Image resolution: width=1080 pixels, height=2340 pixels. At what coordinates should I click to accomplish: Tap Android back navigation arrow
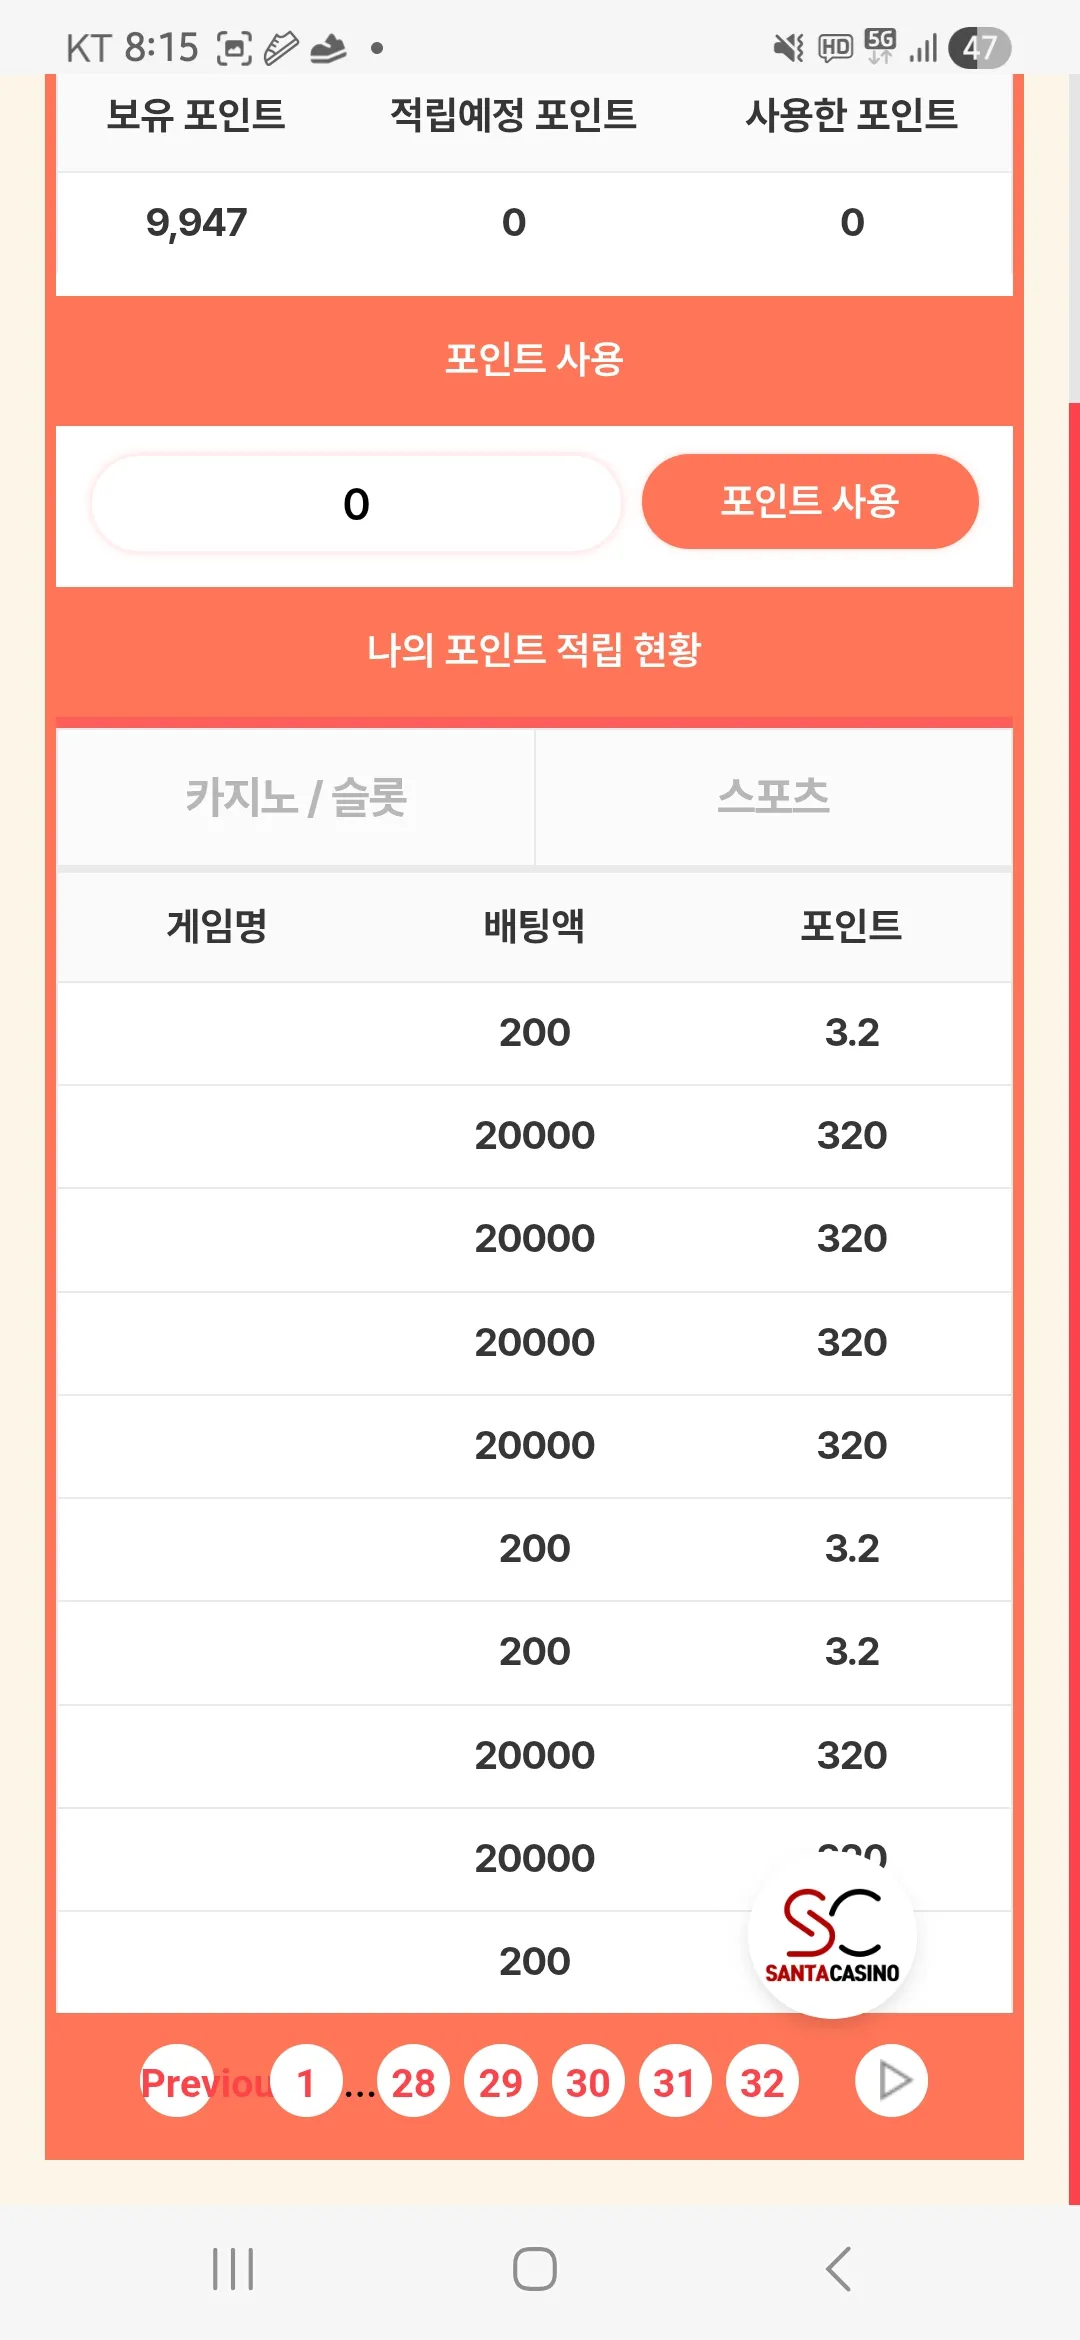838,2269
